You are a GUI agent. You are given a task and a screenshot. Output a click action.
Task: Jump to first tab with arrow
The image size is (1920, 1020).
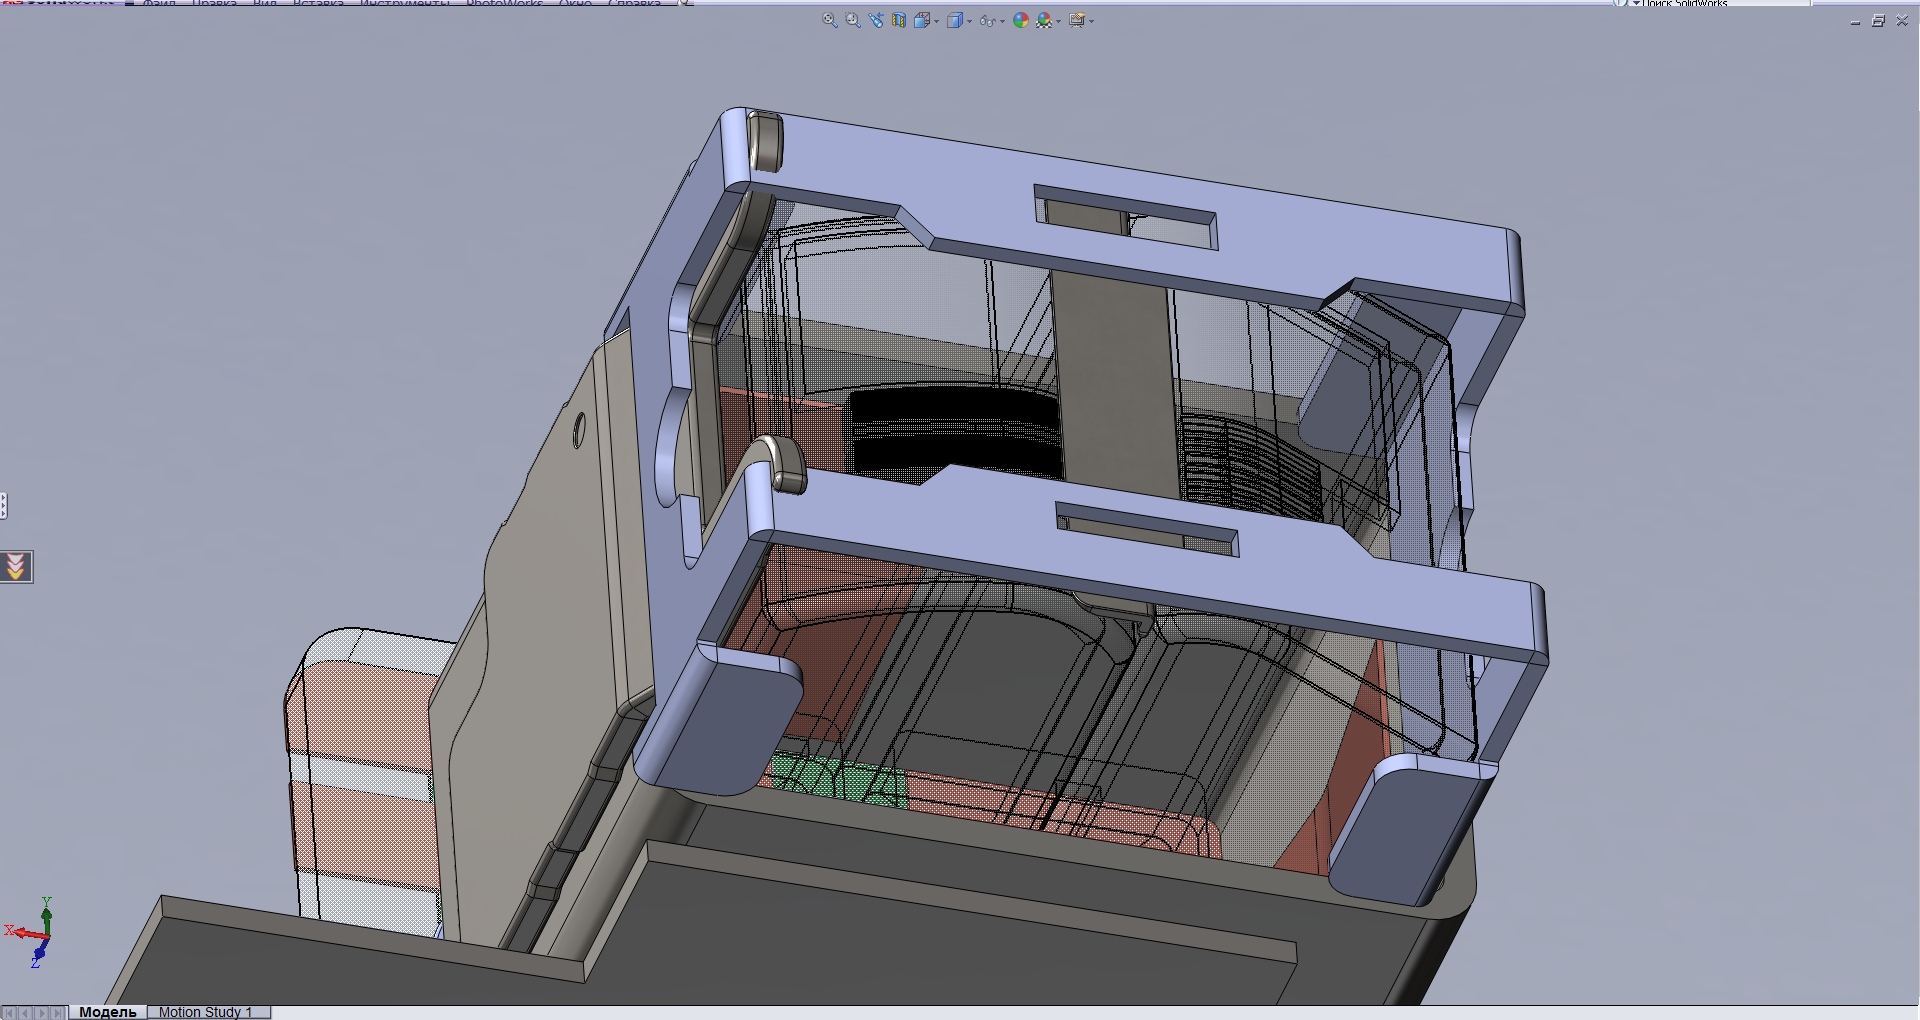pos(10,1013)
